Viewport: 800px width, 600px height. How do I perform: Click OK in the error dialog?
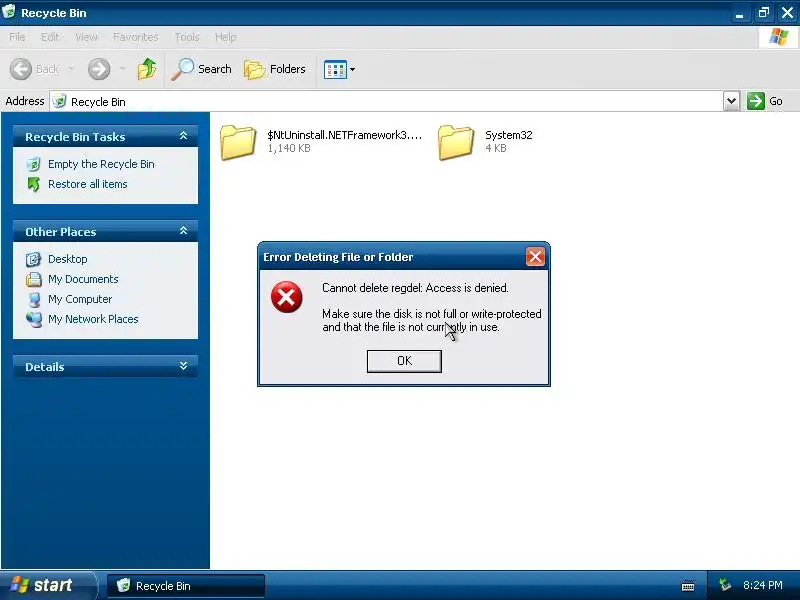(404, 361)
